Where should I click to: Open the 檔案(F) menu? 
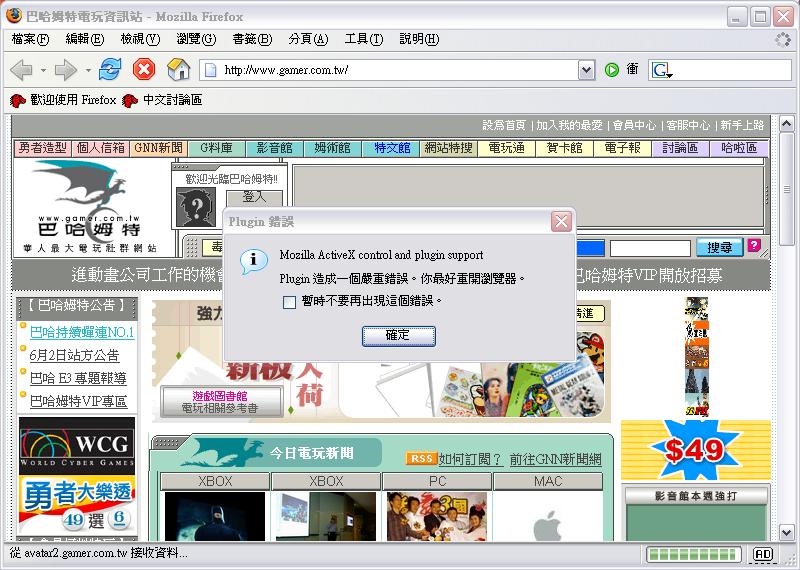[30, 39]
